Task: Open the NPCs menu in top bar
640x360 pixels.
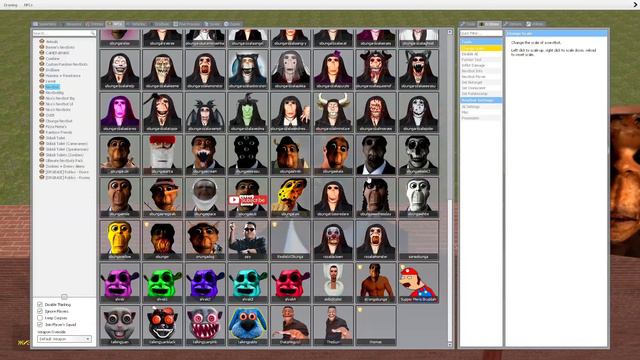Action: coord(28,5)
